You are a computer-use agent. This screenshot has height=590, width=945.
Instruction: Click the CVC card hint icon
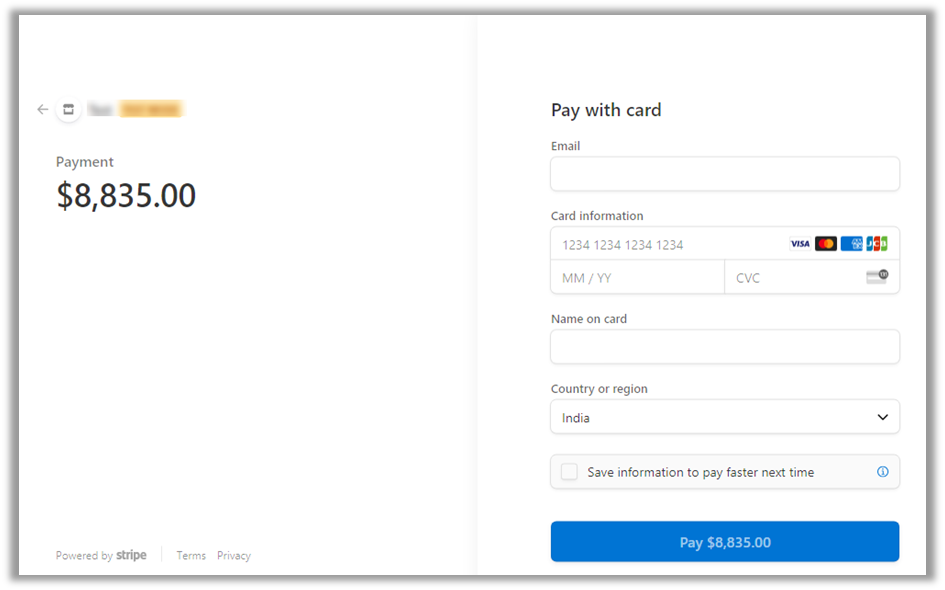pos(876,277)
